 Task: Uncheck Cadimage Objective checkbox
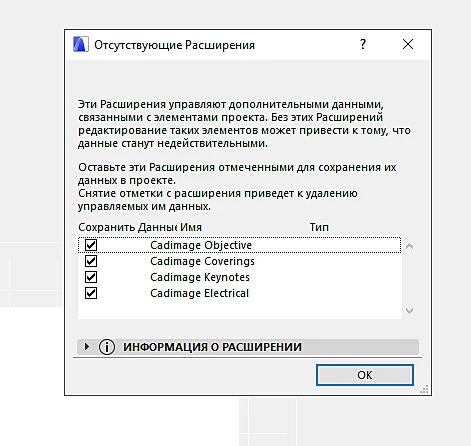click(91, 245)
